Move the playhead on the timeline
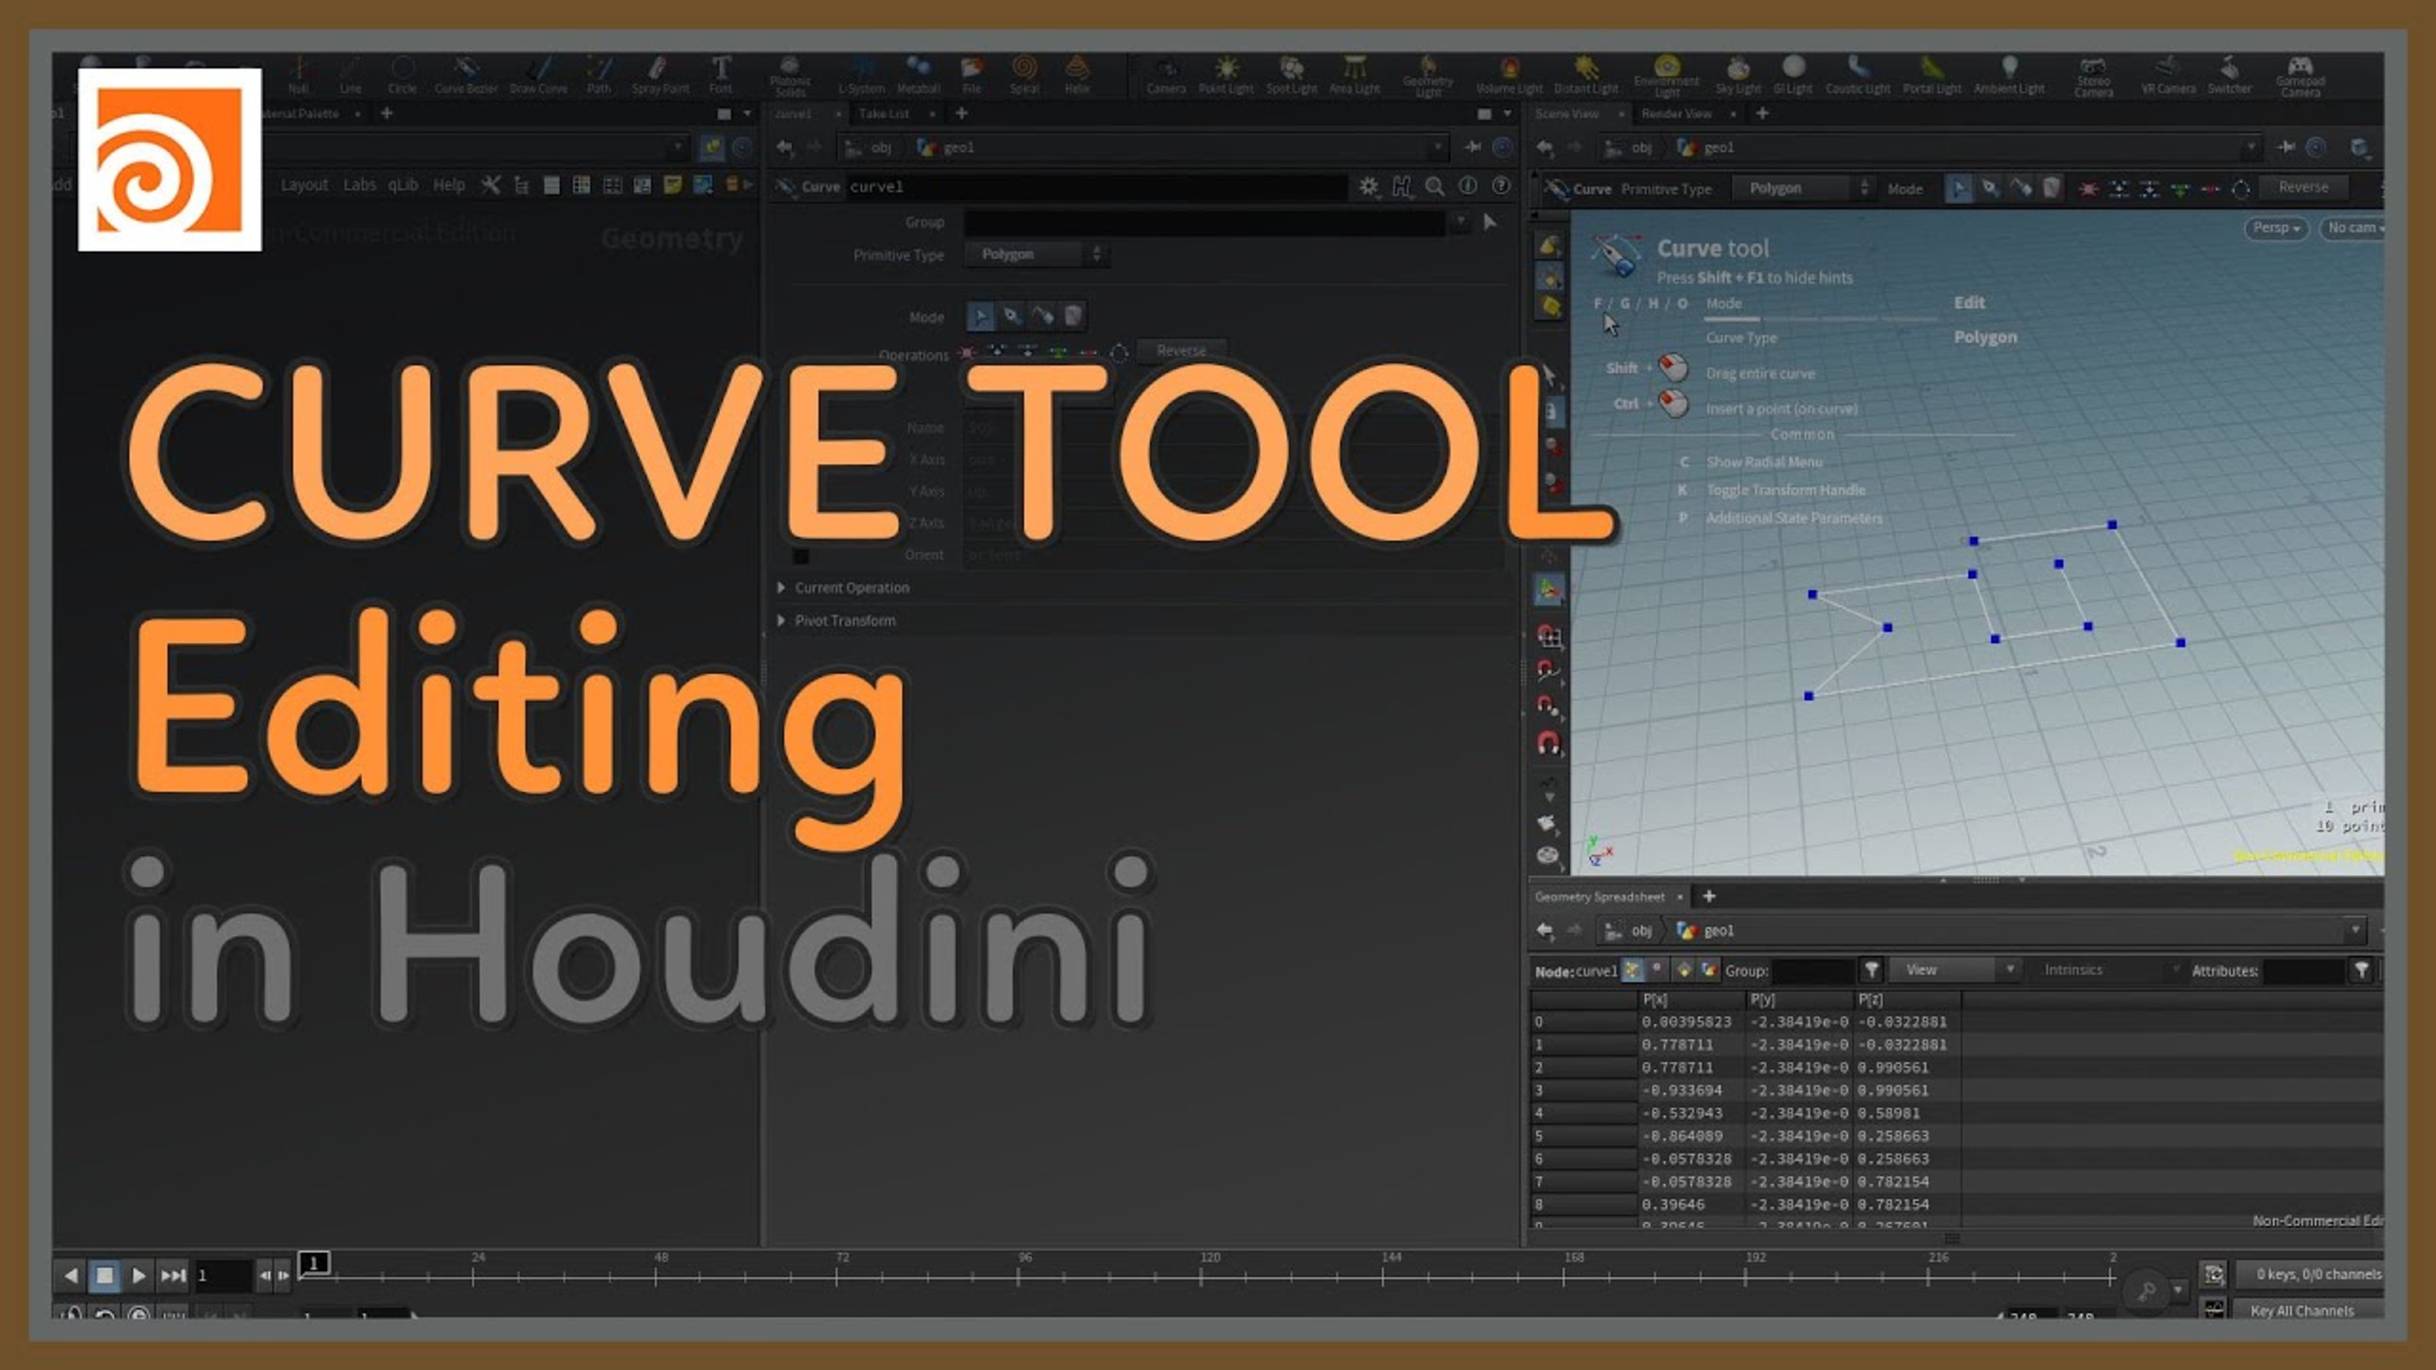This screenshot has height=1370, width=2436. 313,1263
